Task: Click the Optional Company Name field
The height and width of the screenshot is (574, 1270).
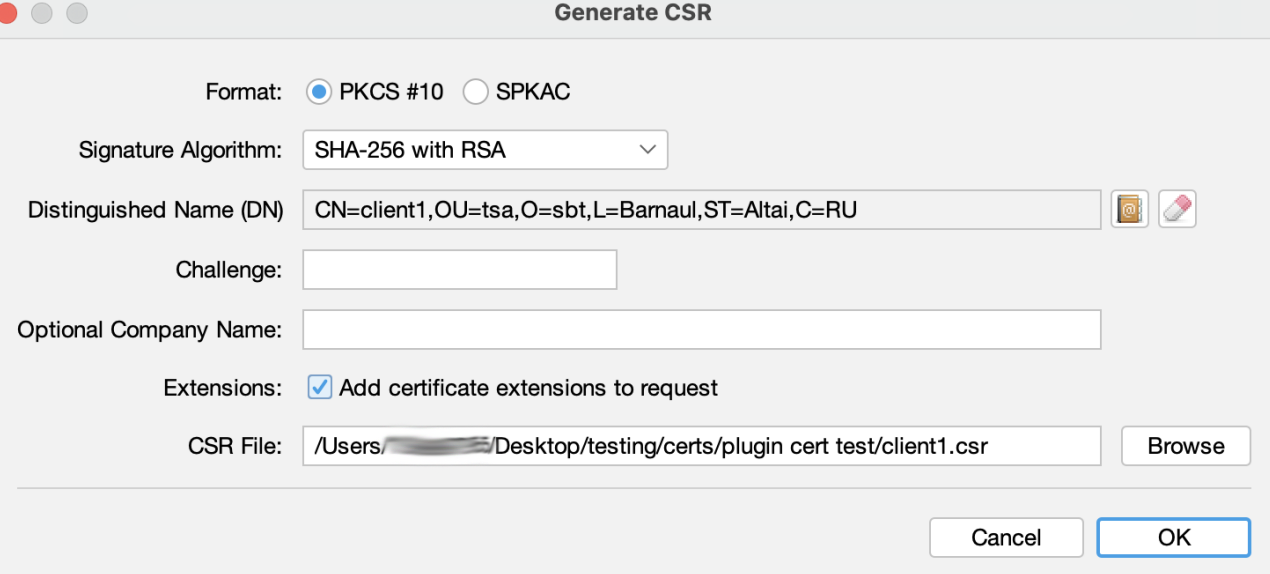Action: point(701,329)
